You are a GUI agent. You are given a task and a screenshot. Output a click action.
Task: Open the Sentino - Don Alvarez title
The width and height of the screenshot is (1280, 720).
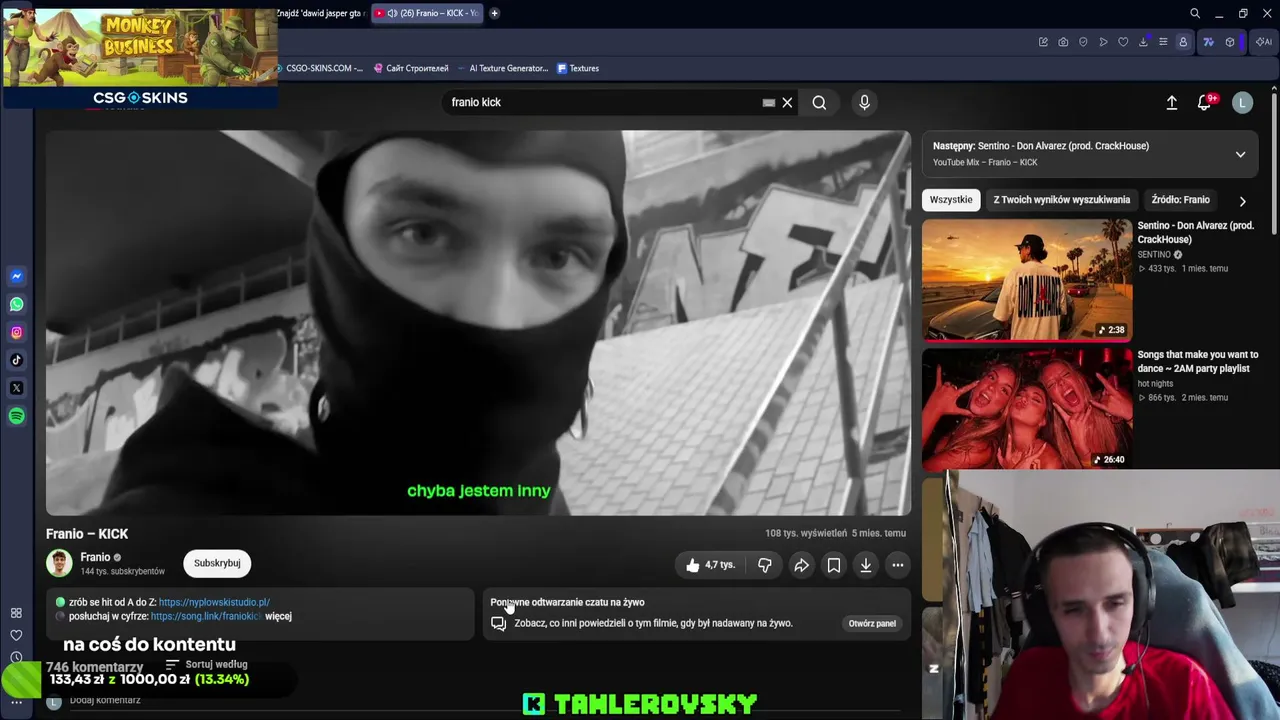click(1195, 232)
